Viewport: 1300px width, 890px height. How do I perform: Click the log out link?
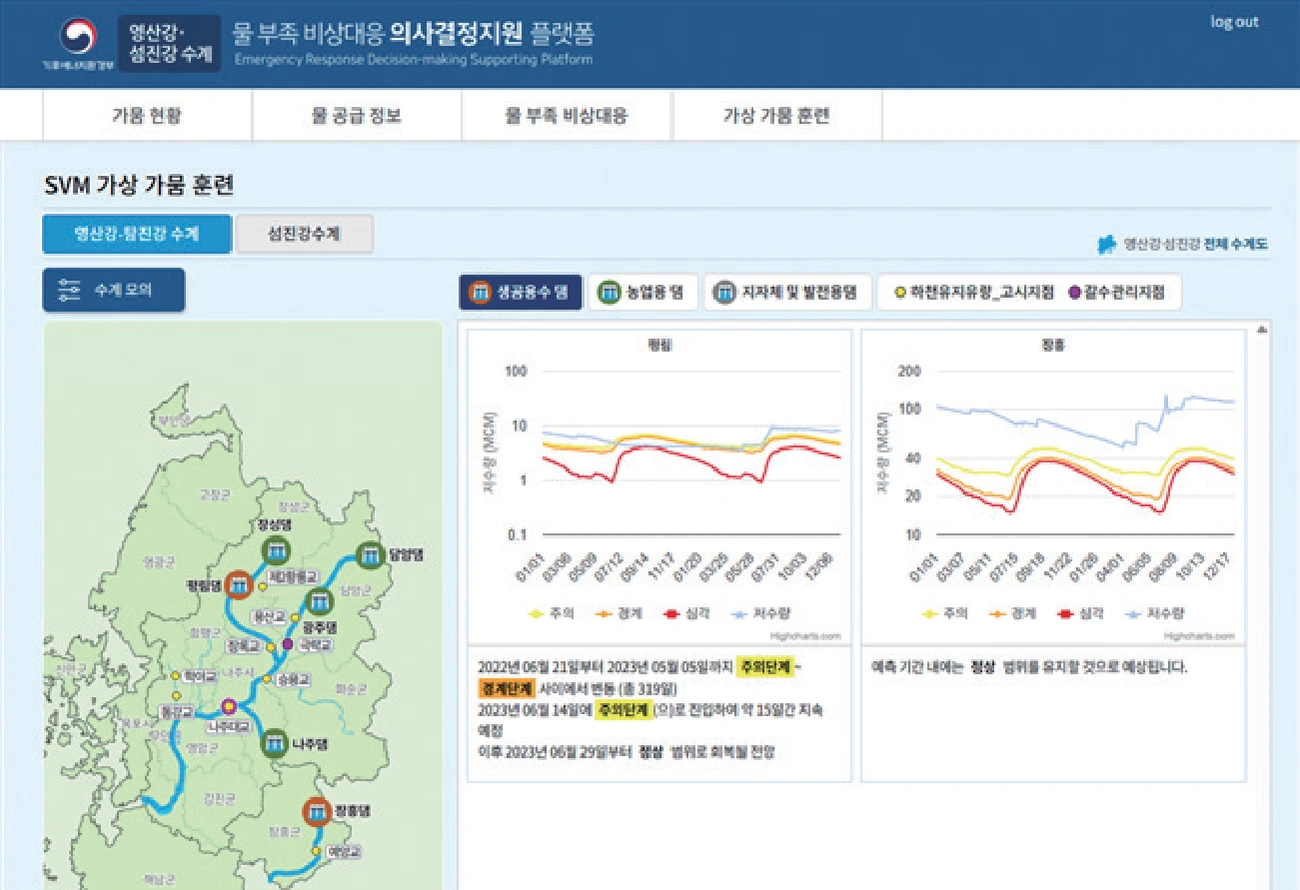[1235, 22]
